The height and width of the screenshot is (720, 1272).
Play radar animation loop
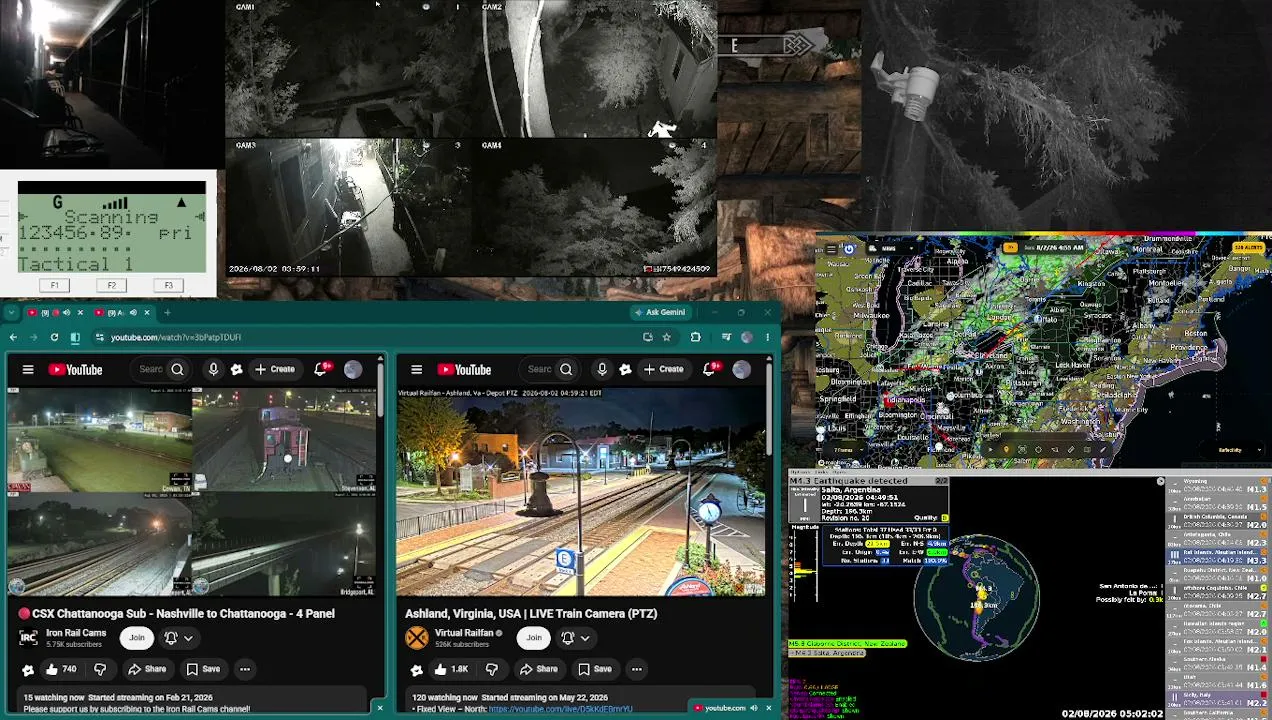(991, 450)
